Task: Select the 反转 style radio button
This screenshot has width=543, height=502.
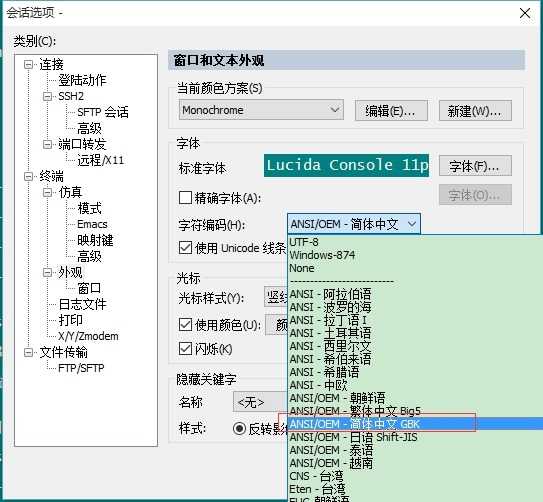Action: click(x=239, y=429)
